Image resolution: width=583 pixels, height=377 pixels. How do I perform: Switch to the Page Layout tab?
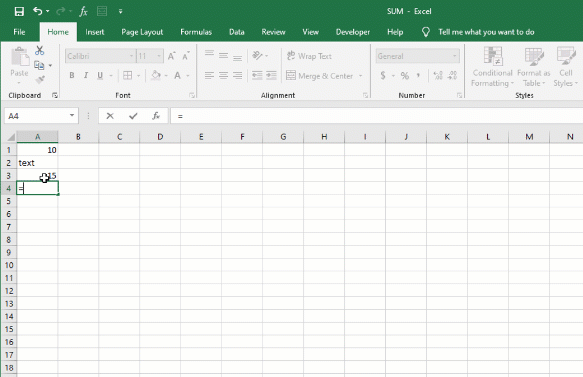coord(142,32)
